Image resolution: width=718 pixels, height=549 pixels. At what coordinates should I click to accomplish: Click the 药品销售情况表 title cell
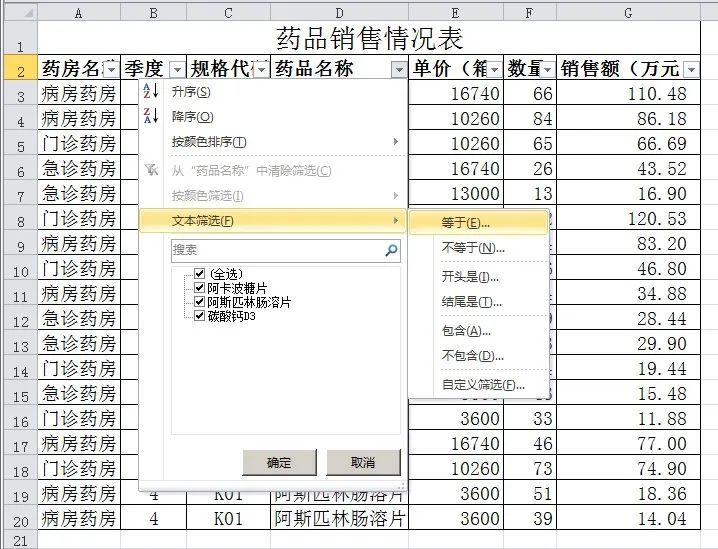click(369, 38)
